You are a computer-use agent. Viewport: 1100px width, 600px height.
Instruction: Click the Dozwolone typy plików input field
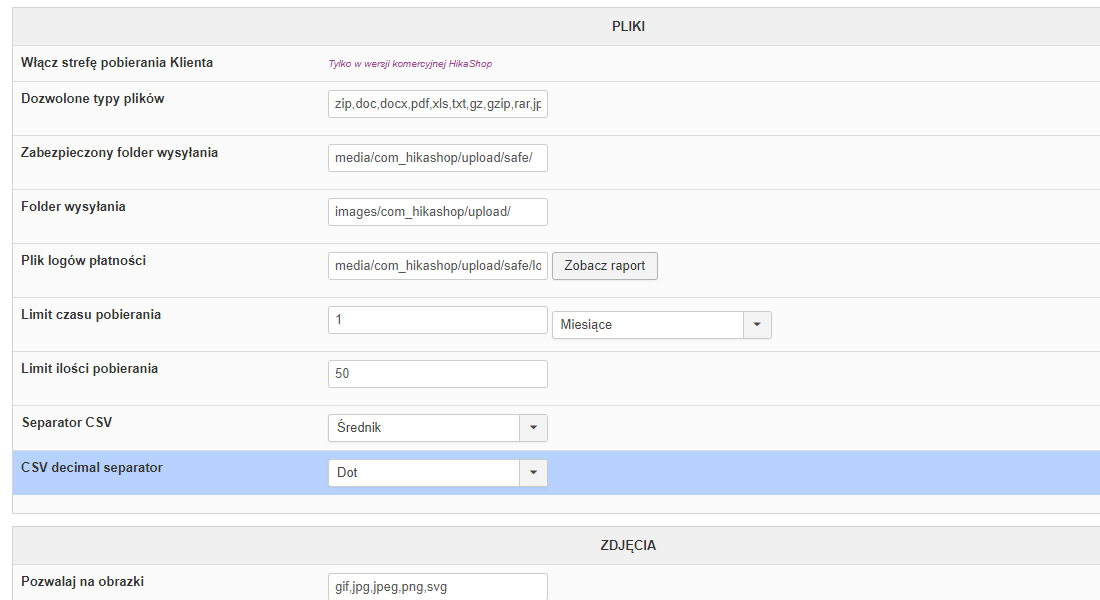tap(437, 104)
